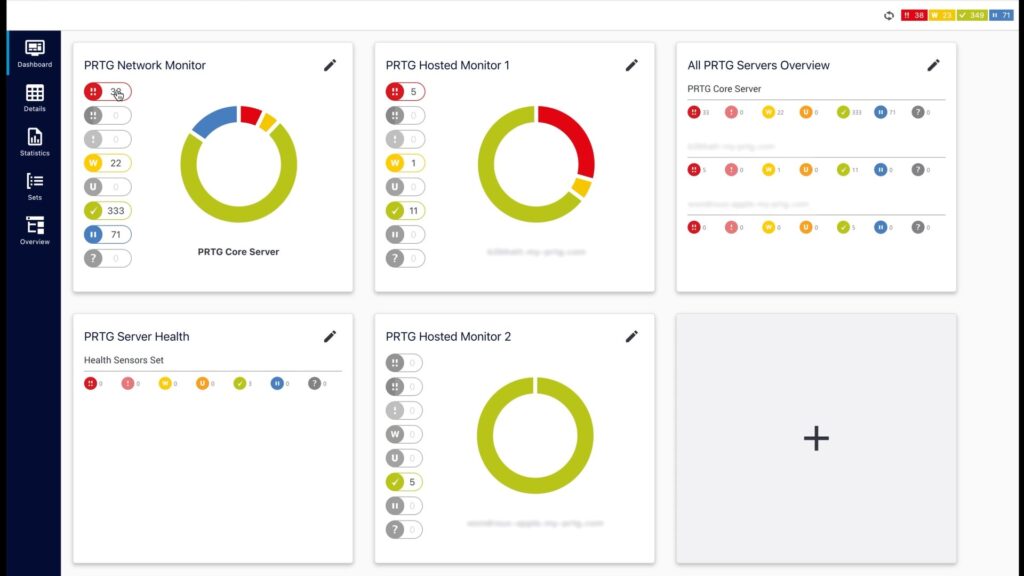Open the Sets list page
The width and height of the screenshot is (1024, 576).
click(x=34, y=185)
